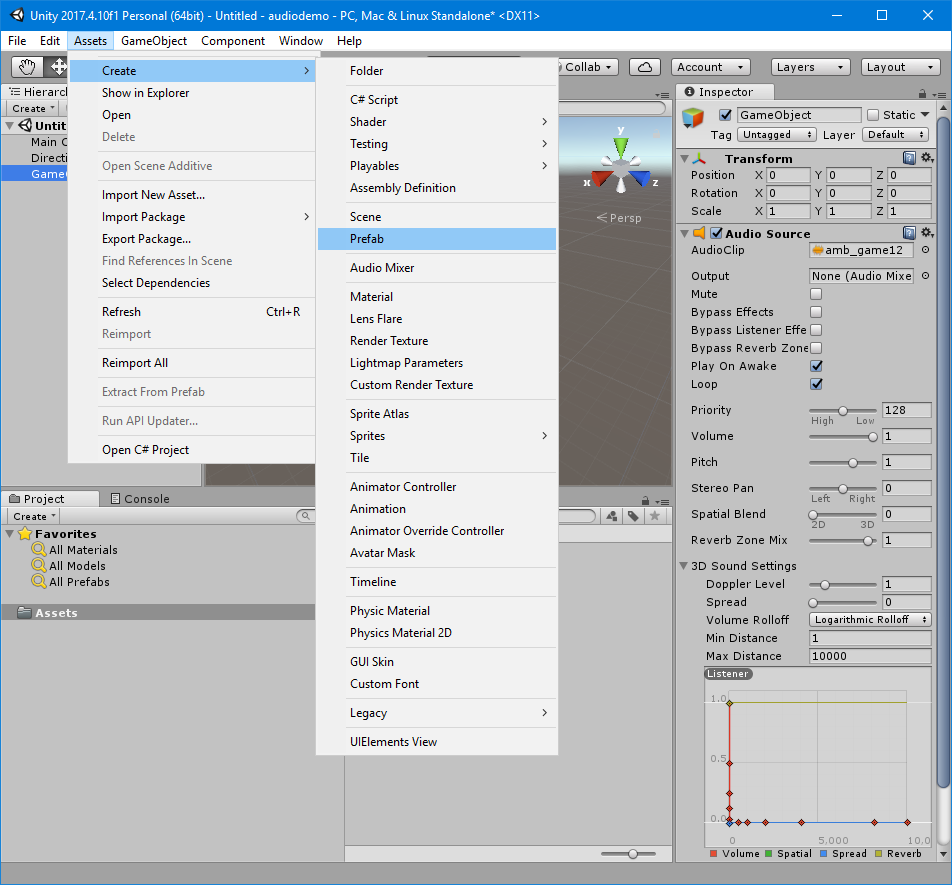Open AudioClip object picker circle
Image resolution: width=952 pixels, height=885 pixels.
click(925, 249)
